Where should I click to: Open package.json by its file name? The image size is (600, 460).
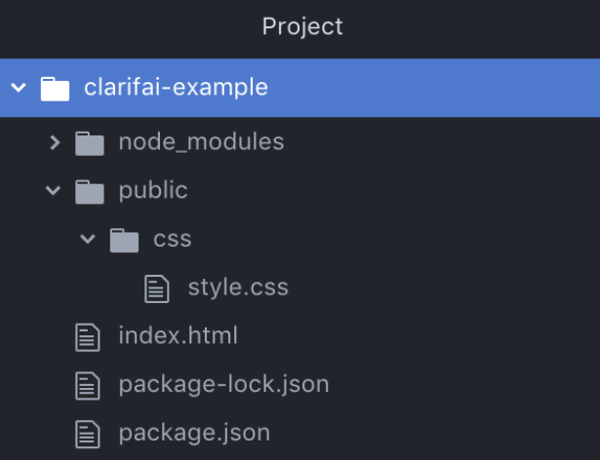(x=194, y=433)
